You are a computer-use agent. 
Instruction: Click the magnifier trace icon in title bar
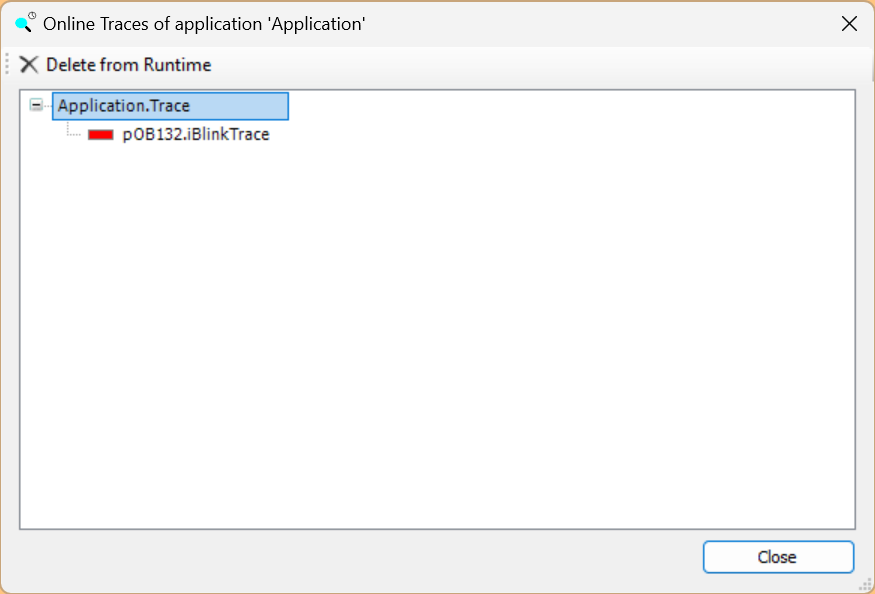(25, 23)
